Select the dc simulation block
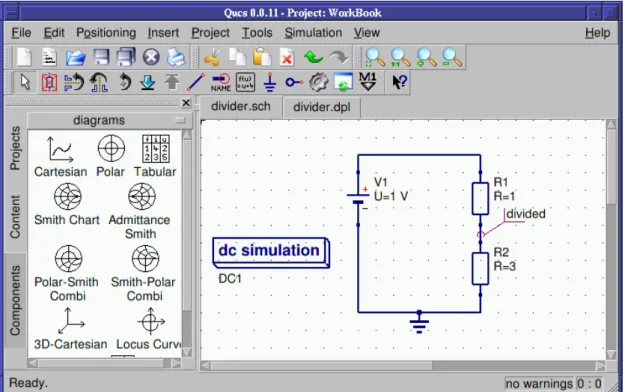This screenshot has height=392, width=625. click(271, 252)
